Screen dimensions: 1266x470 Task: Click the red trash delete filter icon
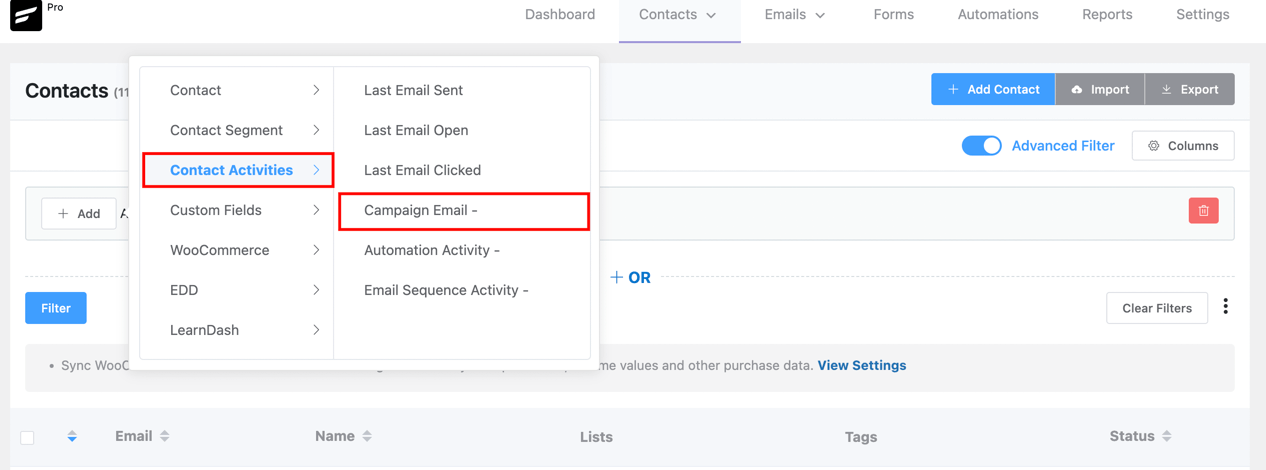click(x=1203, y=211)
